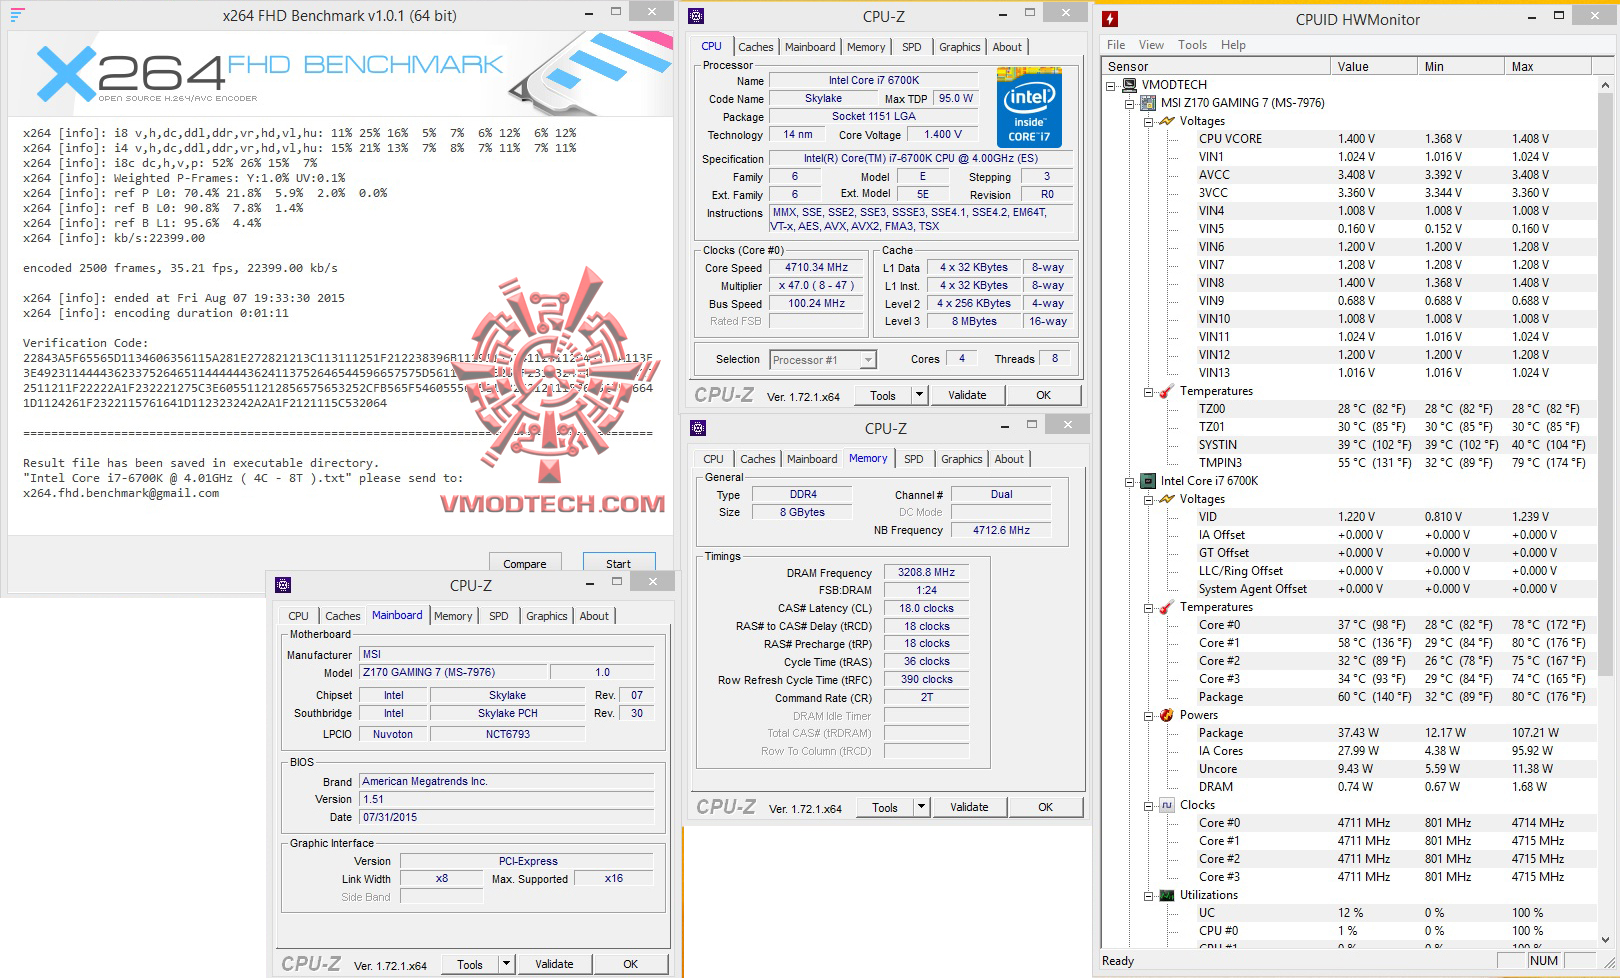Click the MSI Z170 GAMING 7 motherboard icon
Screen dimensions: 1620x978
(1148, 103)
